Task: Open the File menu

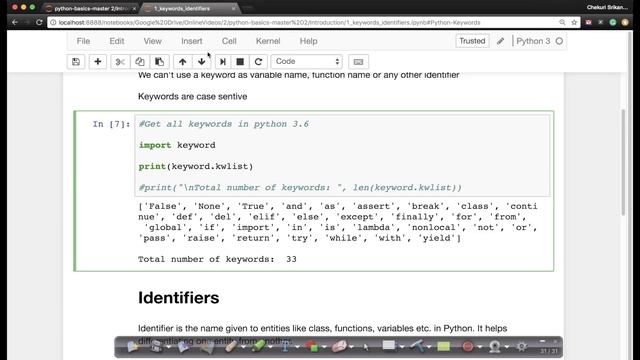Action: [x=83, y=41]
